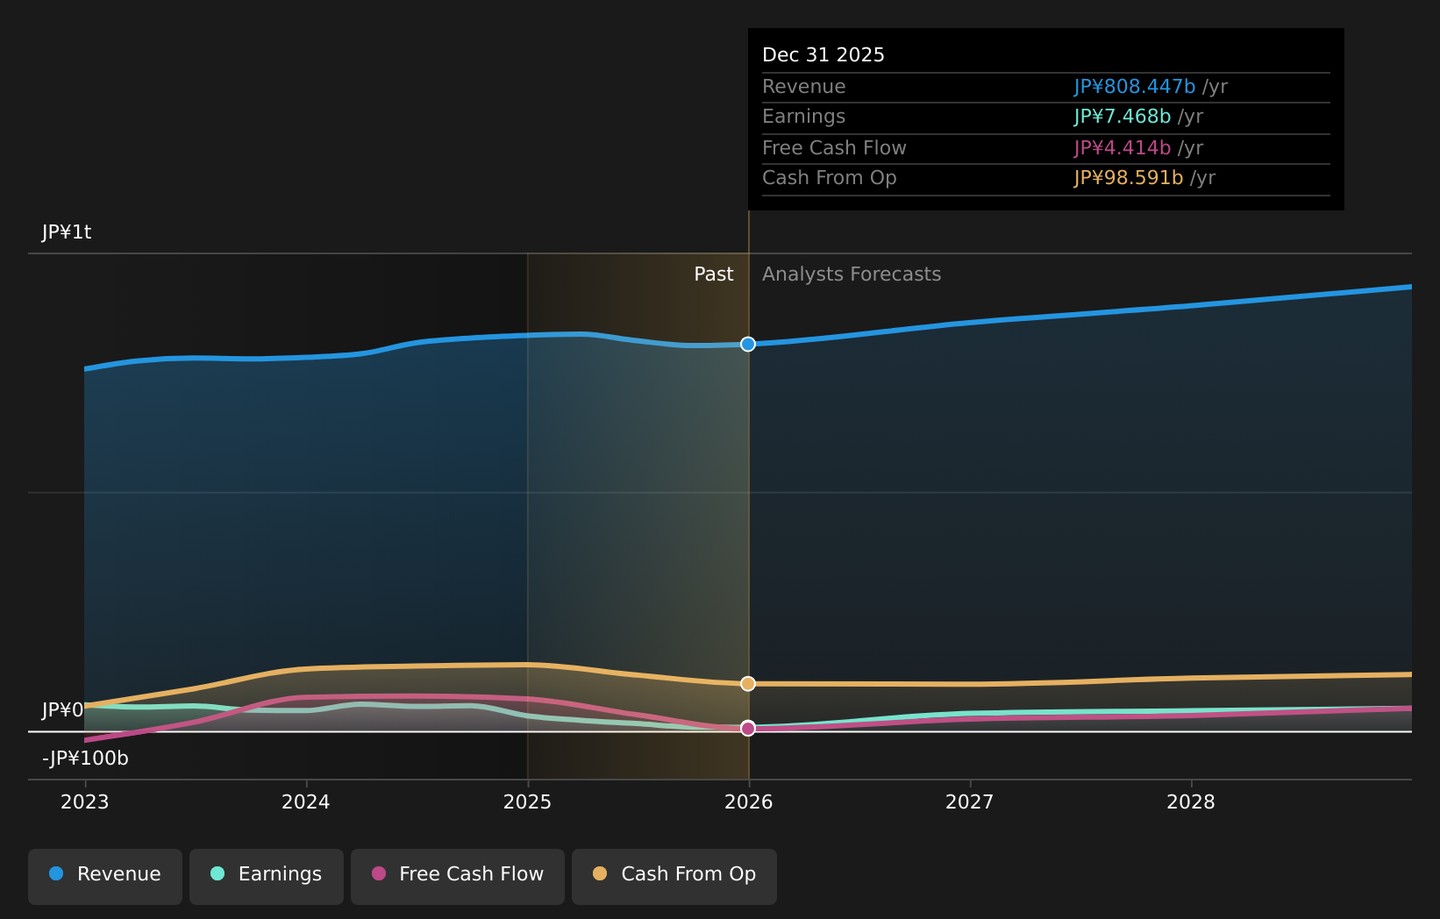1440x919 pixels.
Task: Click the 2025 x-axis label
Action: pyautogui.click(x=527, y=802)
